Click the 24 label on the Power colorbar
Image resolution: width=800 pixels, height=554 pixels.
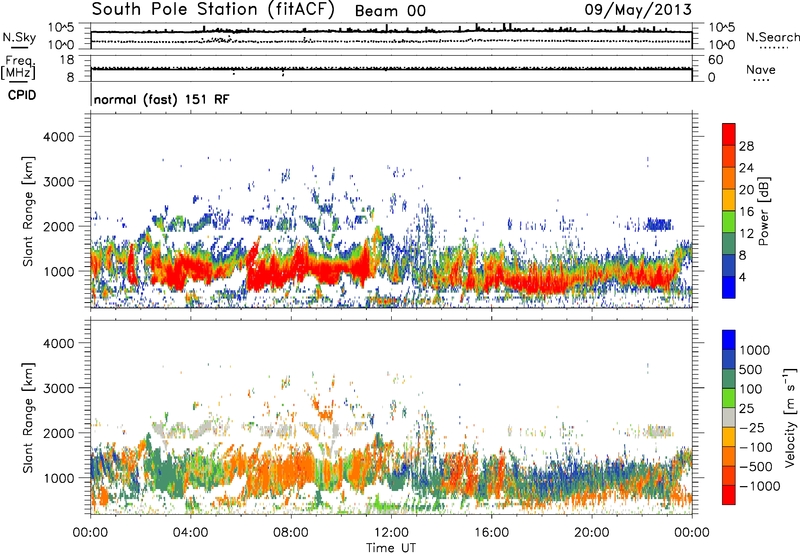746,168
